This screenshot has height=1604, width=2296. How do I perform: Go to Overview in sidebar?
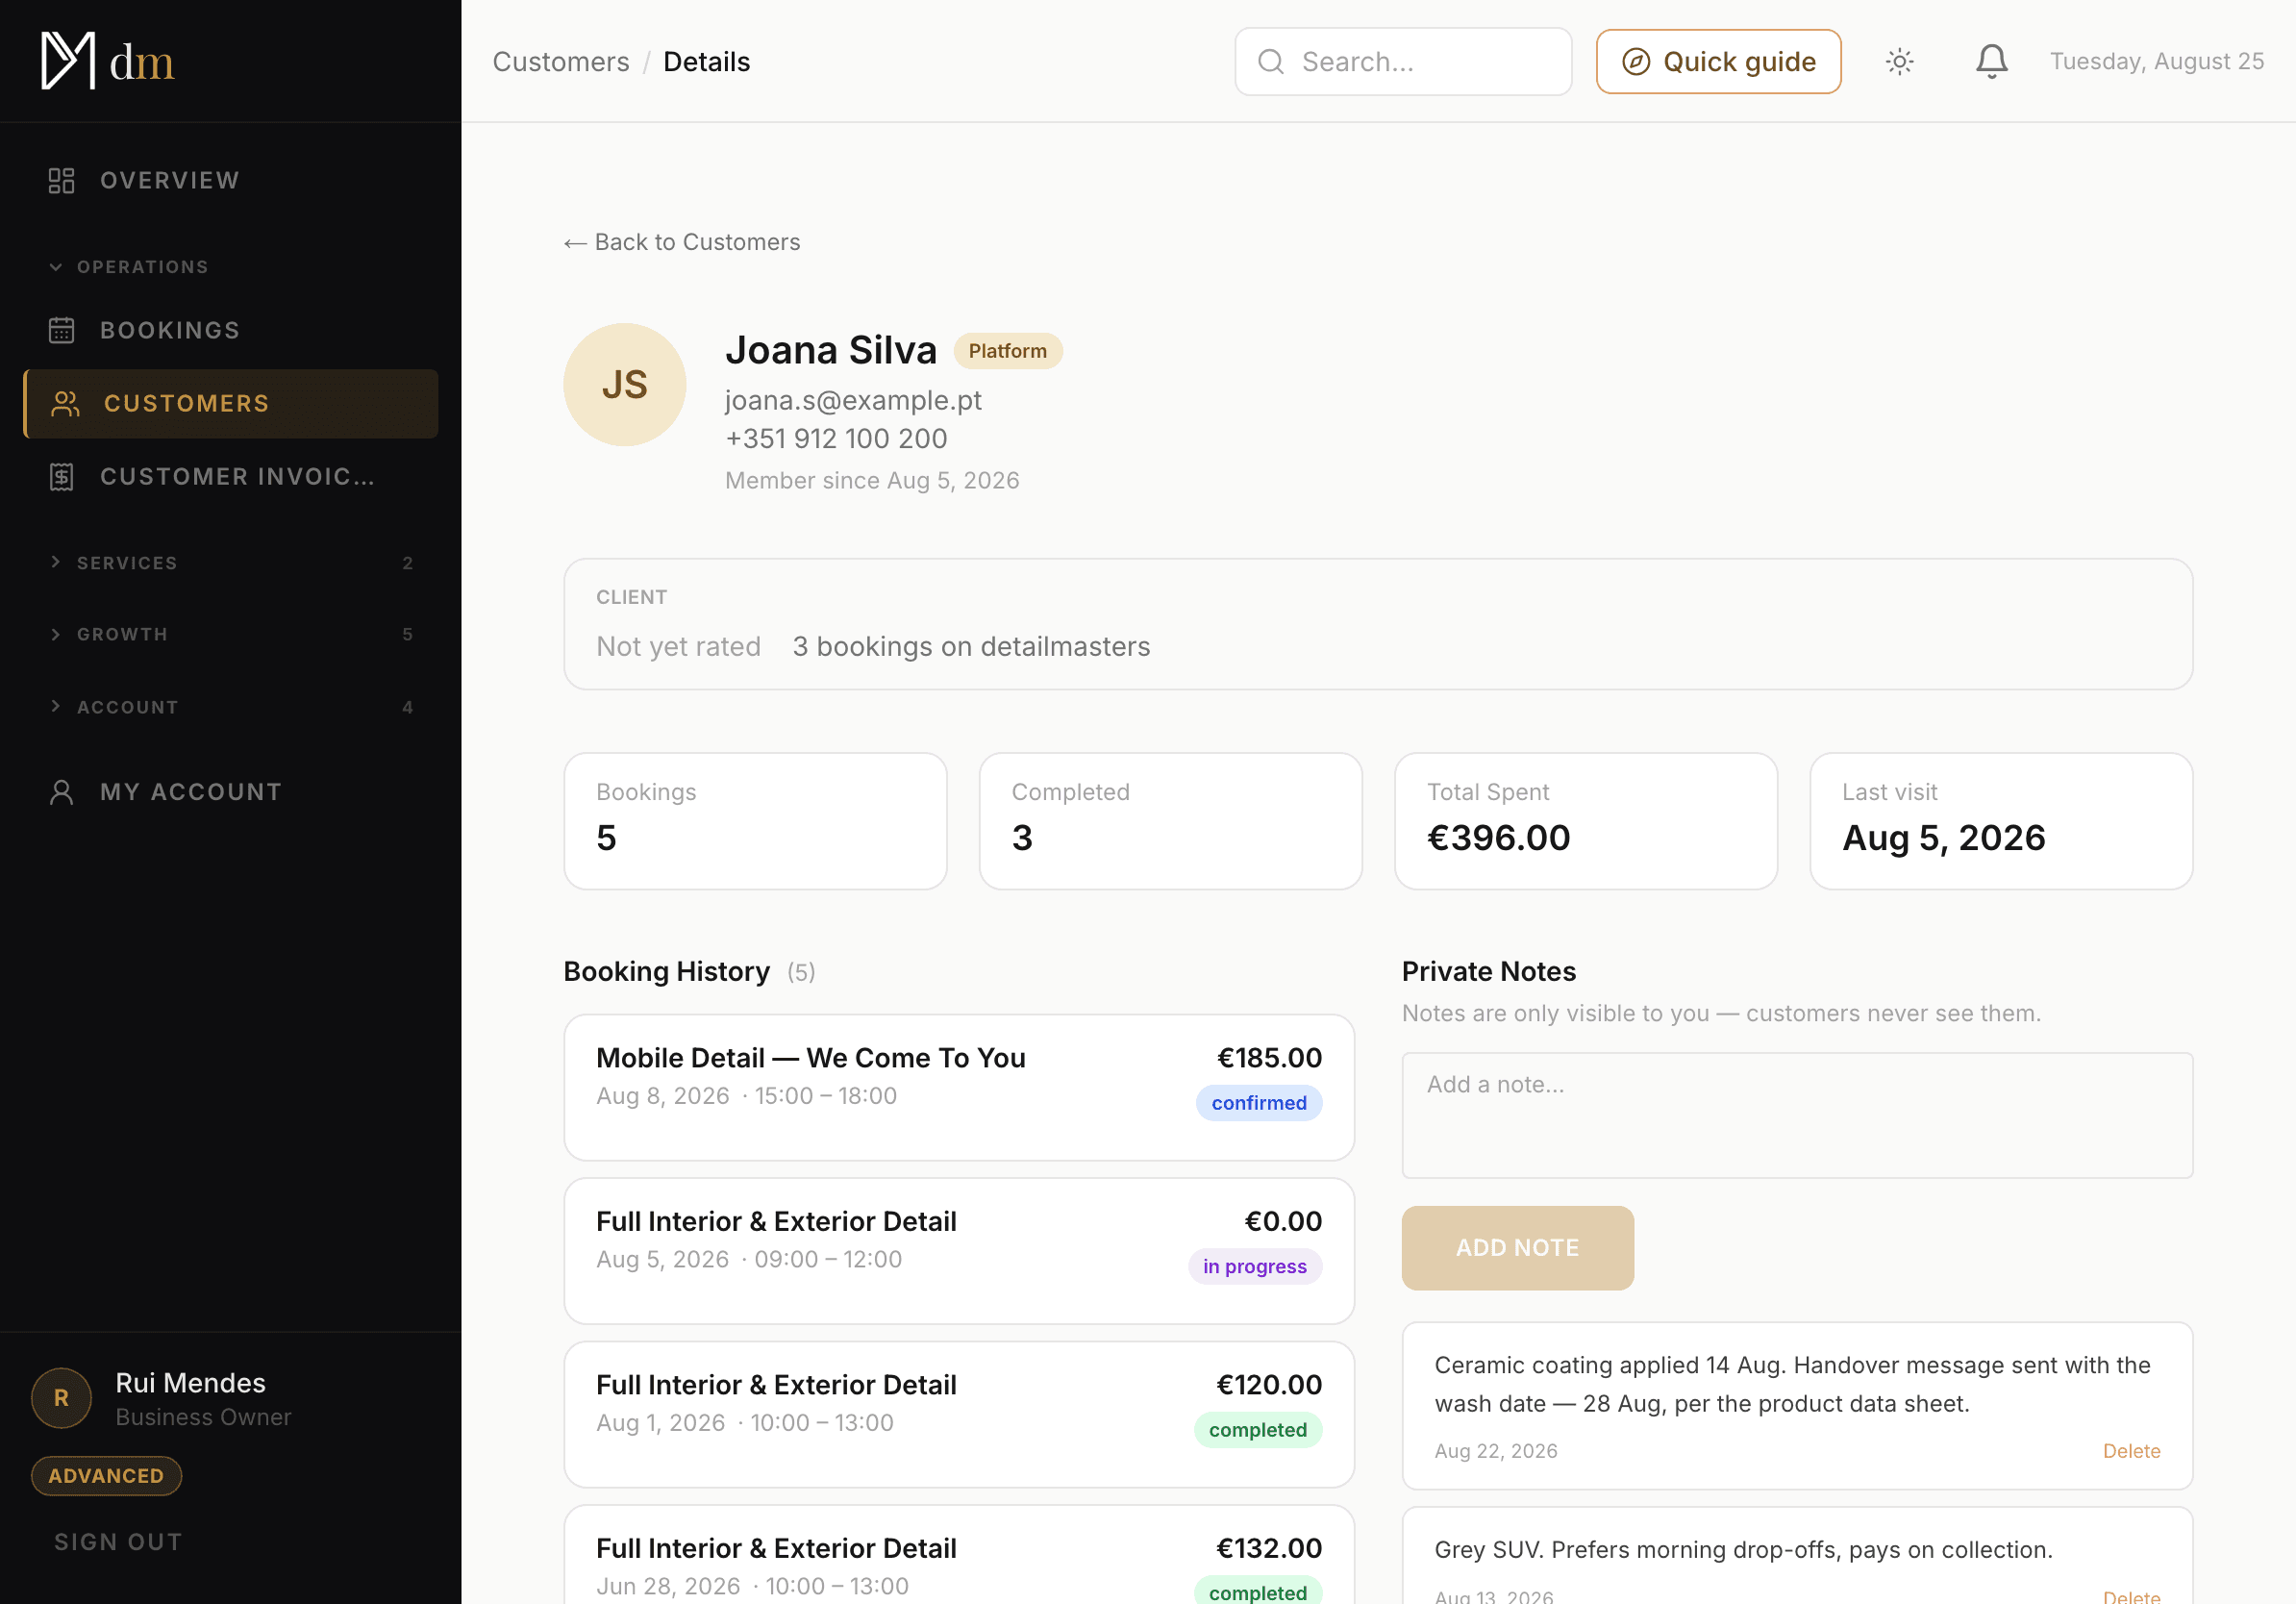[230, 180]
